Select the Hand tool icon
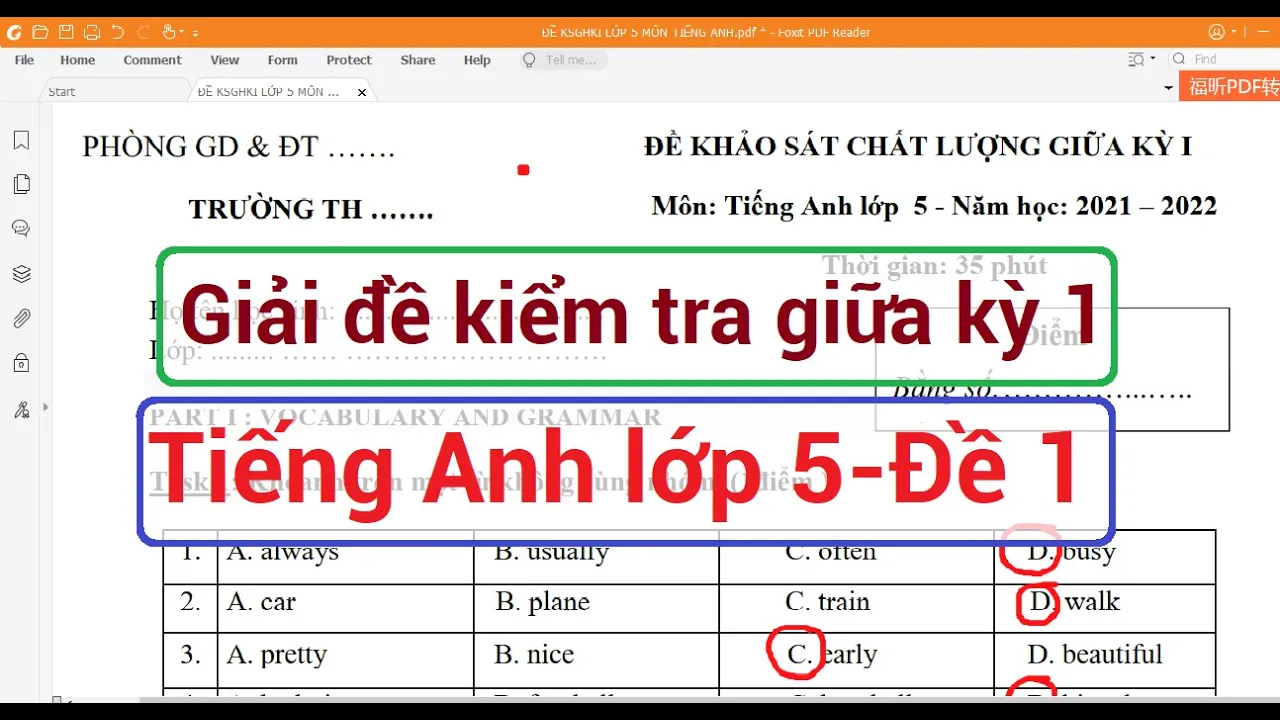The width and height of the screenshot is (1280, 720). [169, 32]
